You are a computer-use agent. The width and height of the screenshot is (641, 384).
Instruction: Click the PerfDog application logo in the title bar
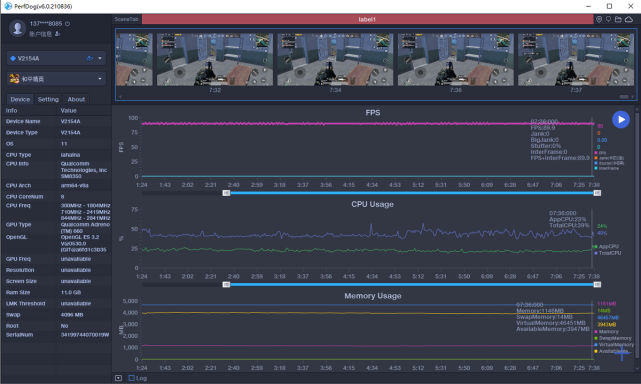8,6
